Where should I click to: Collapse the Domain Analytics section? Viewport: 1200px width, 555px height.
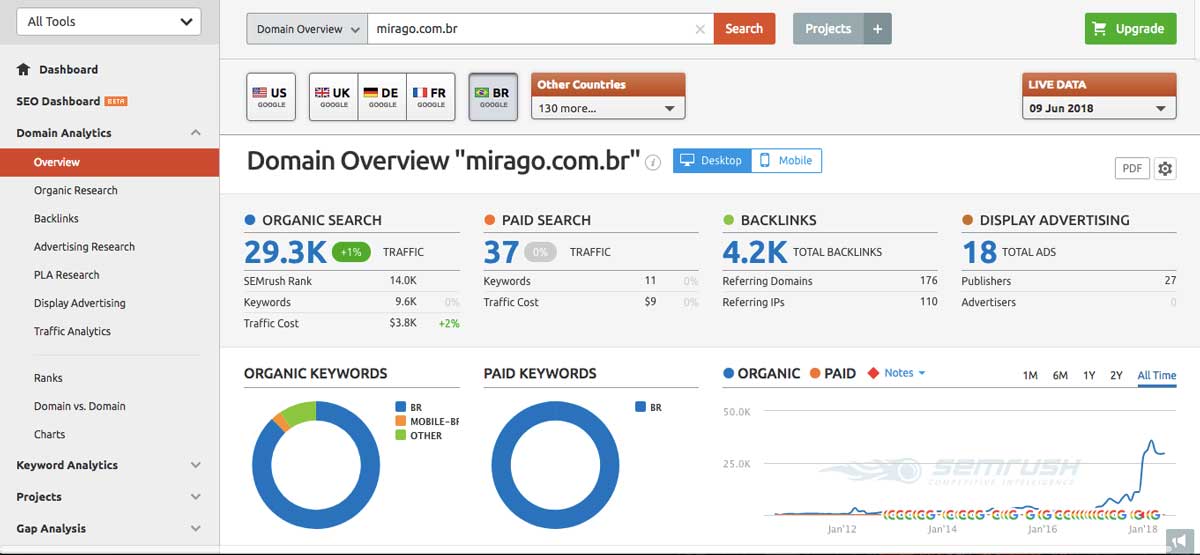(196, 133)
